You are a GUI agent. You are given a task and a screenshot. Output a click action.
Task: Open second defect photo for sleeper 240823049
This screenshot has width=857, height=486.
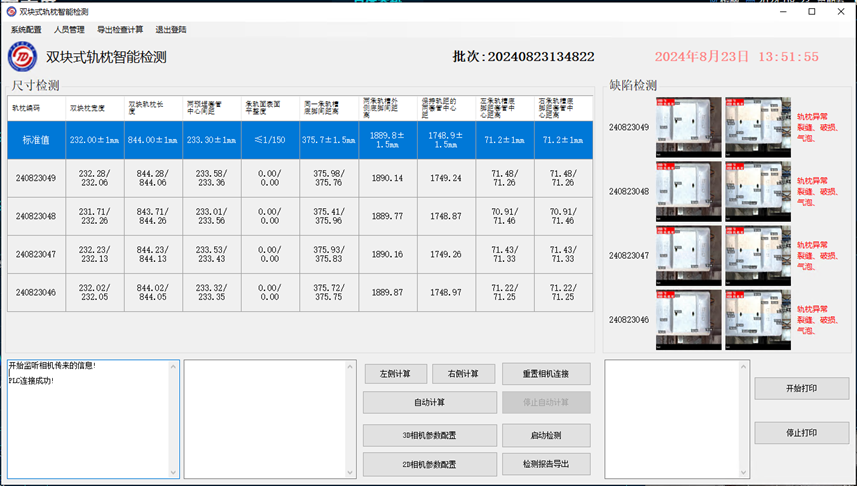pos(757,127)
